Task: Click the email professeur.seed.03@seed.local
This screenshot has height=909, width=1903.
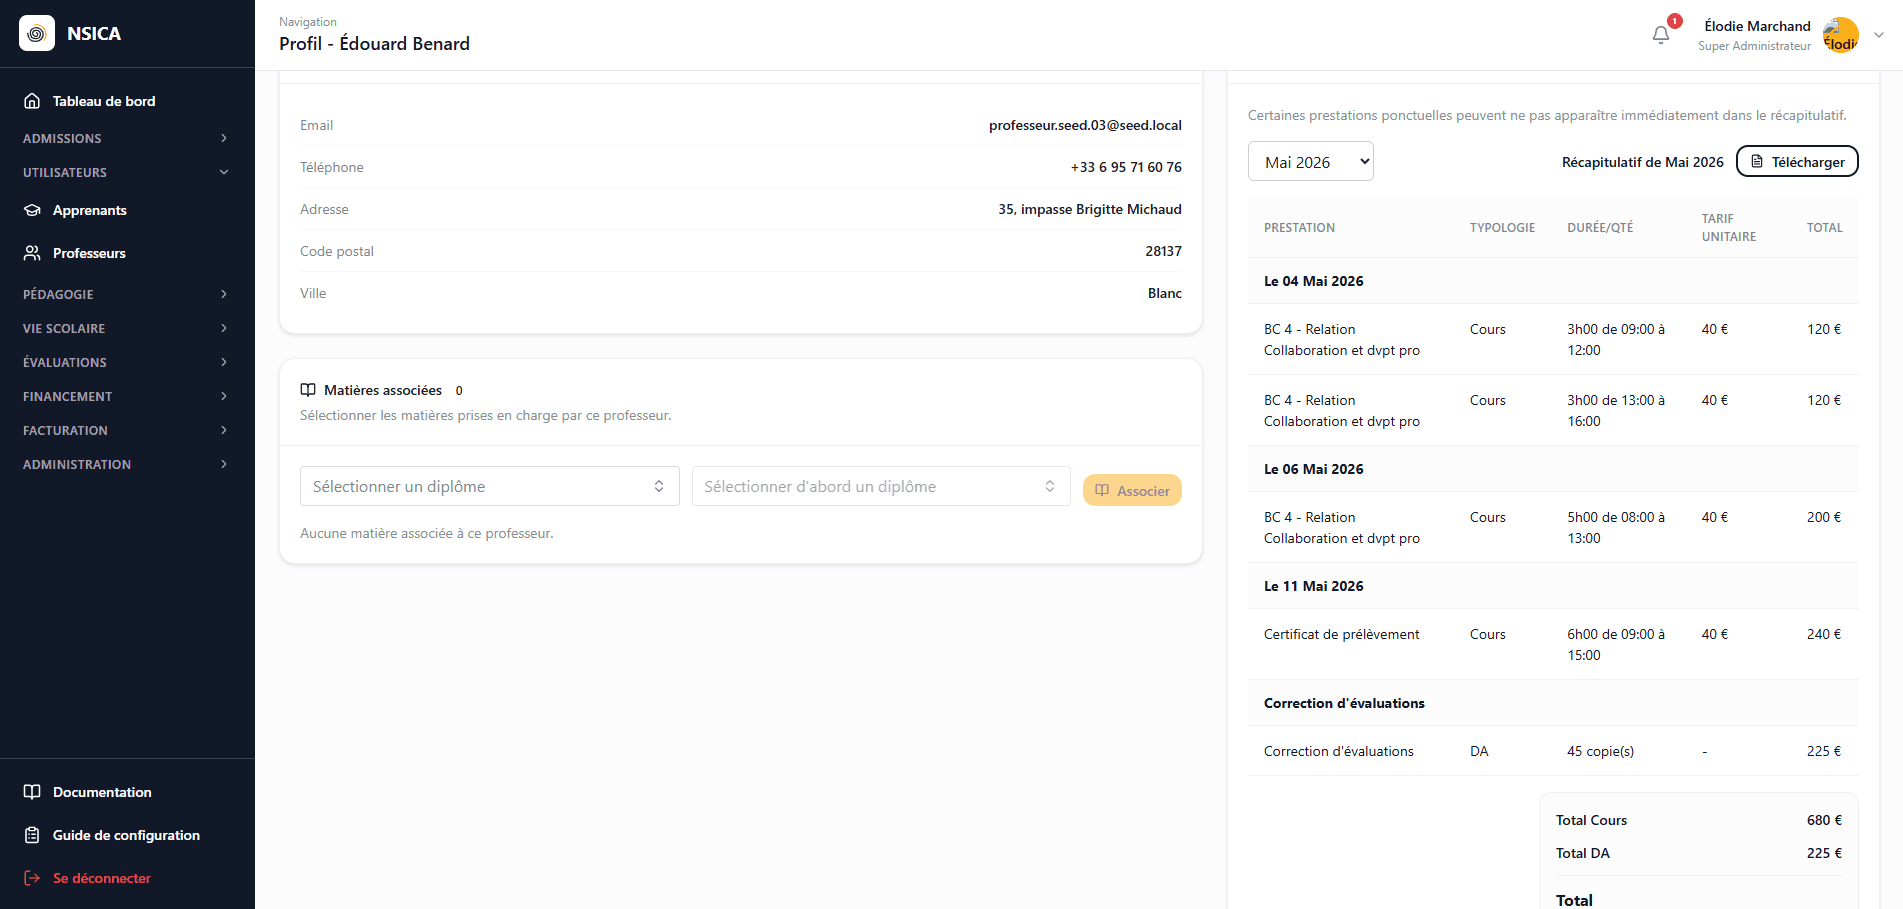Action: [x=1085, y=125]
